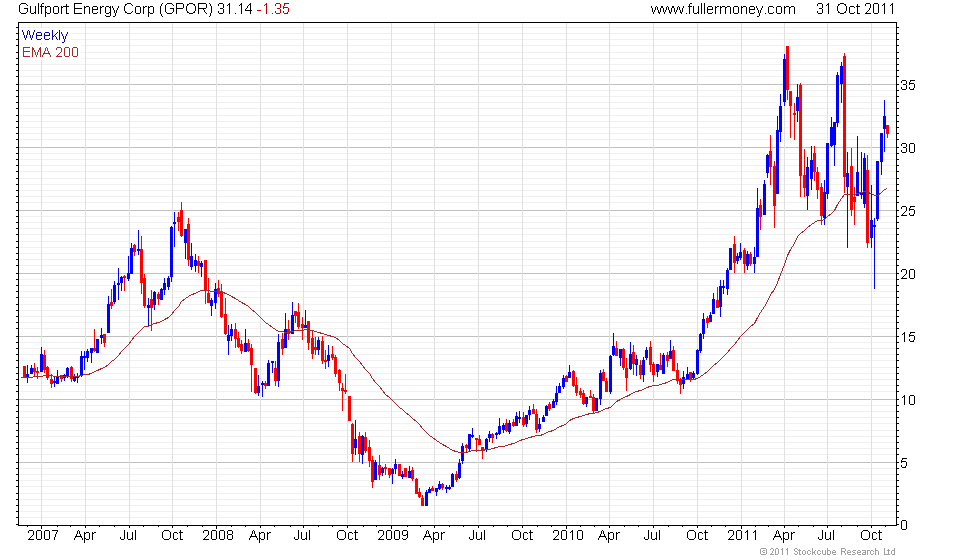This screenshot has height=560, width=980.
Task: Click the -1.35 price change value
Action: (x=273, y=9)
